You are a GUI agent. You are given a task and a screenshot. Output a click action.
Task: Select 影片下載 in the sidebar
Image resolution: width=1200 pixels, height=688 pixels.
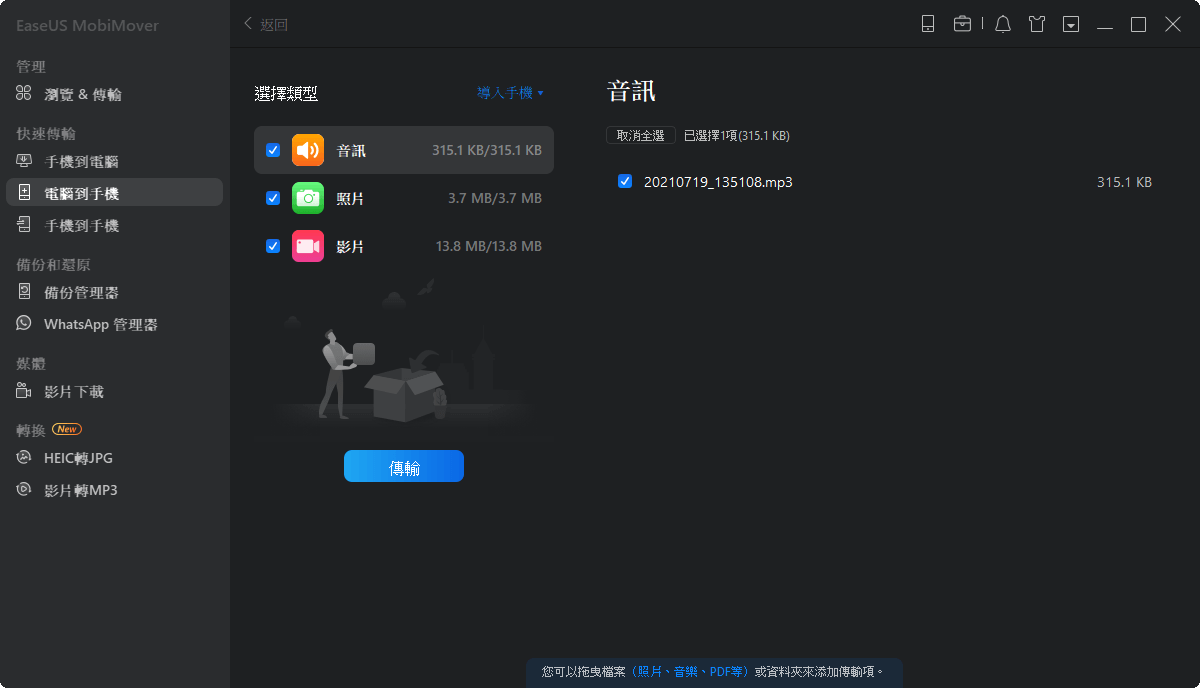point(74,392)
